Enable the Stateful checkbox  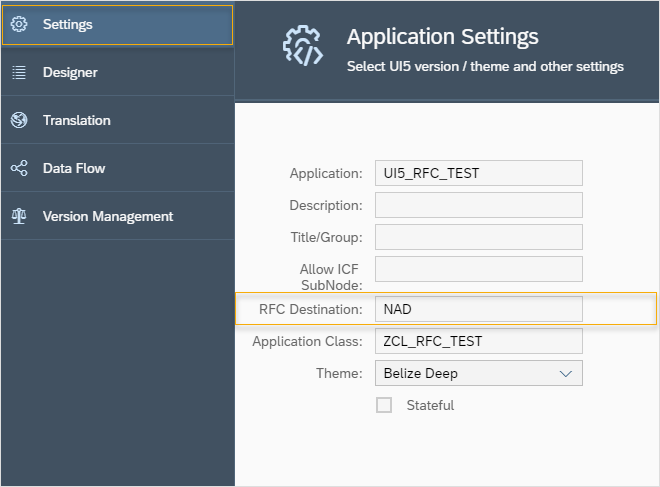coord(384,405)
